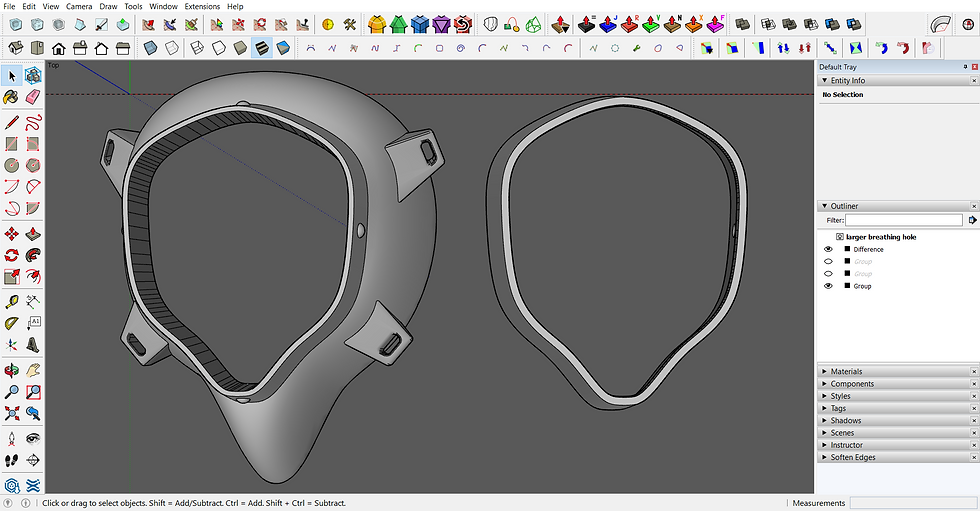Activate the Push/Pull tool

click(33, 234)
